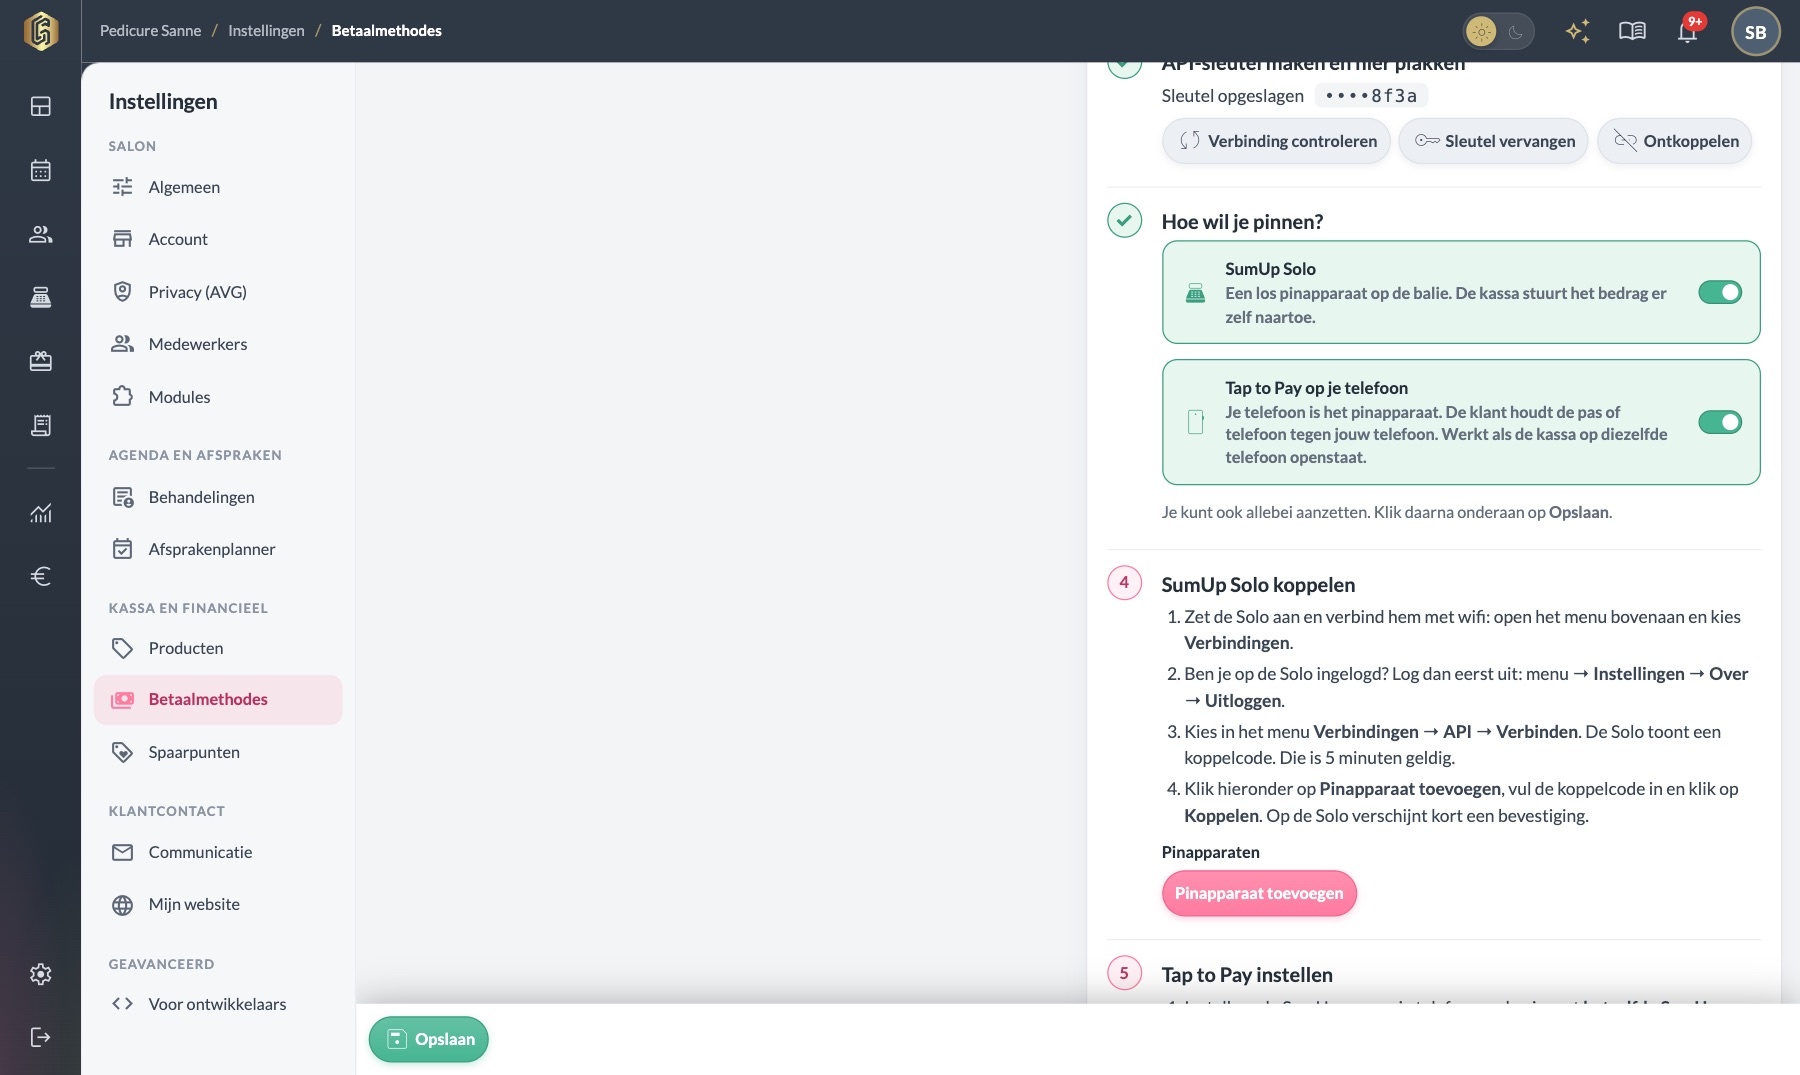The height and width of the screenshot is (1075, 1800).
Task: Open Privacy (AVG) settings
Action: (218, 292)
